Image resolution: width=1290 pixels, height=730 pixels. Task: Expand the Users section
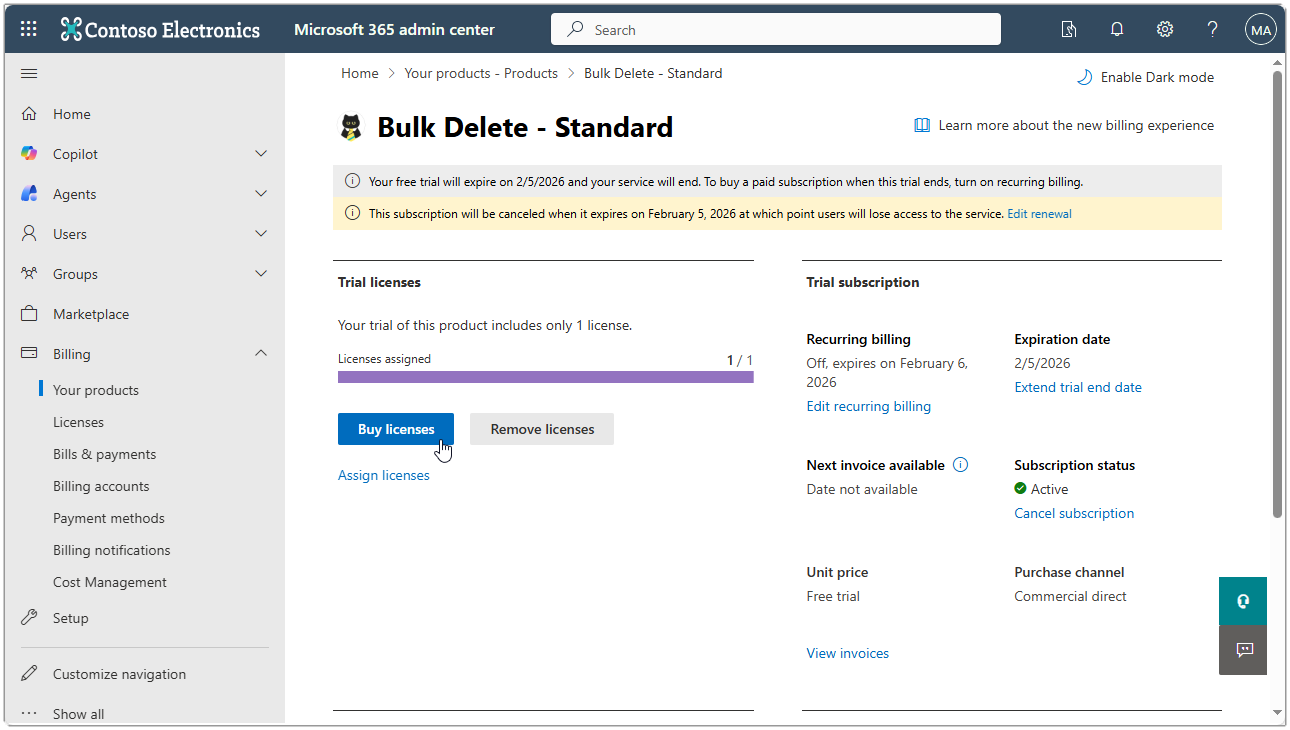click(260, 233)
